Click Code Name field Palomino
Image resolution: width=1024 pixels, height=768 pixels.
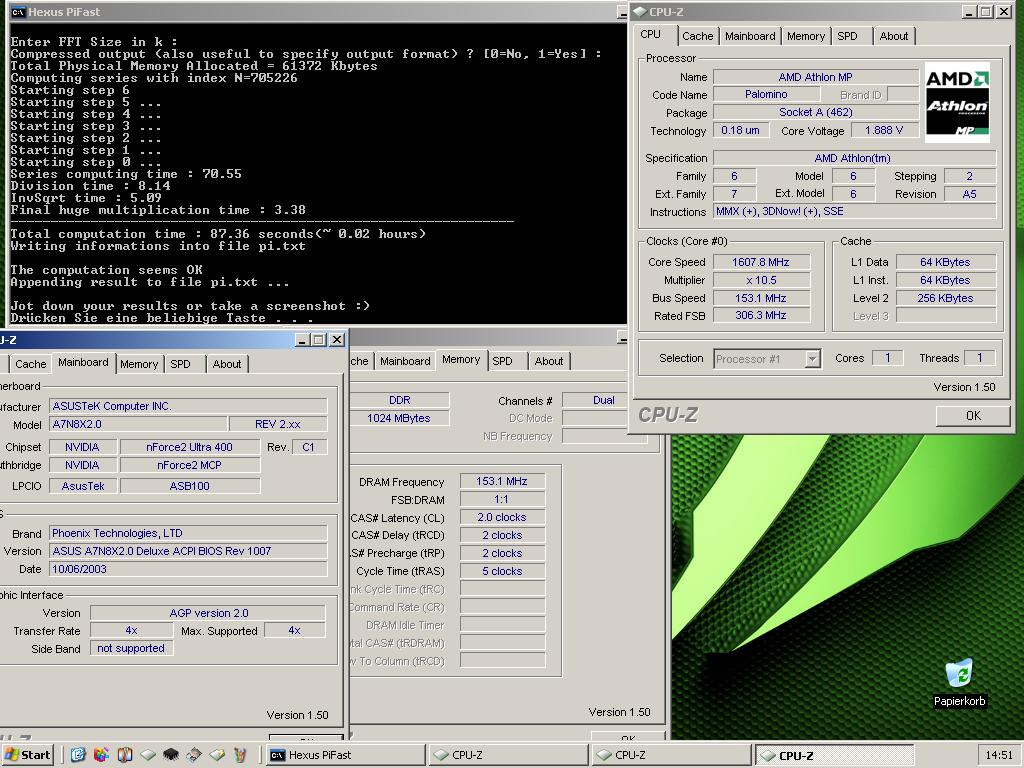pyautogui.click(x=766, y=95)
